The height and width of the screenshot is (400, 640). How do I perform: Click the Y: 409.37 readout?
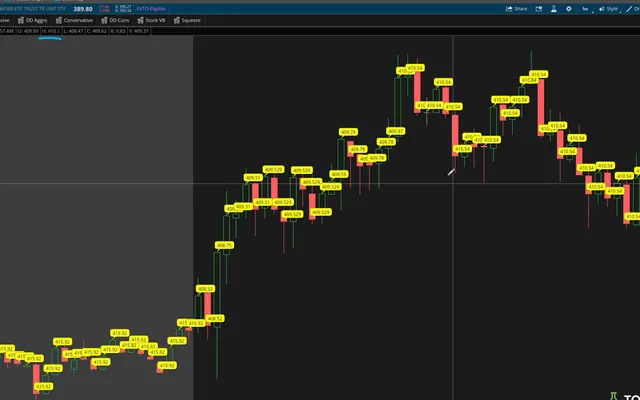[x=139, y=31]
